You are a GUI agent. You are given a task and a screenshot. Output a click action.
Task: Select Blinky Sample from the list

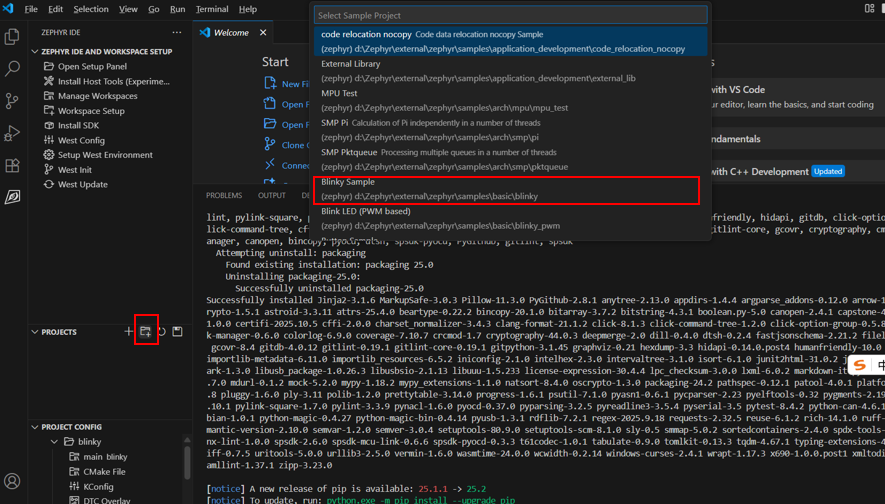(x=507, y=189)
